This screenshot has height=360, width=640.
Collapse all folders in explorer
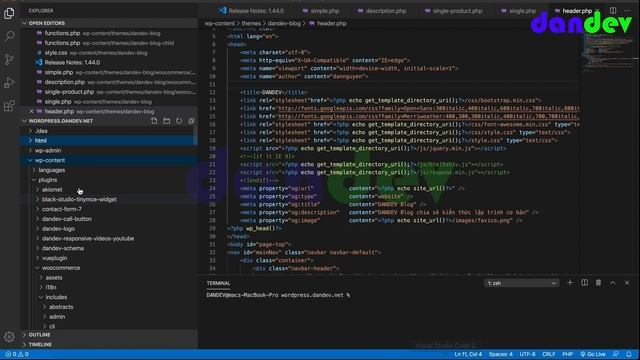click(x=191, y=121)
